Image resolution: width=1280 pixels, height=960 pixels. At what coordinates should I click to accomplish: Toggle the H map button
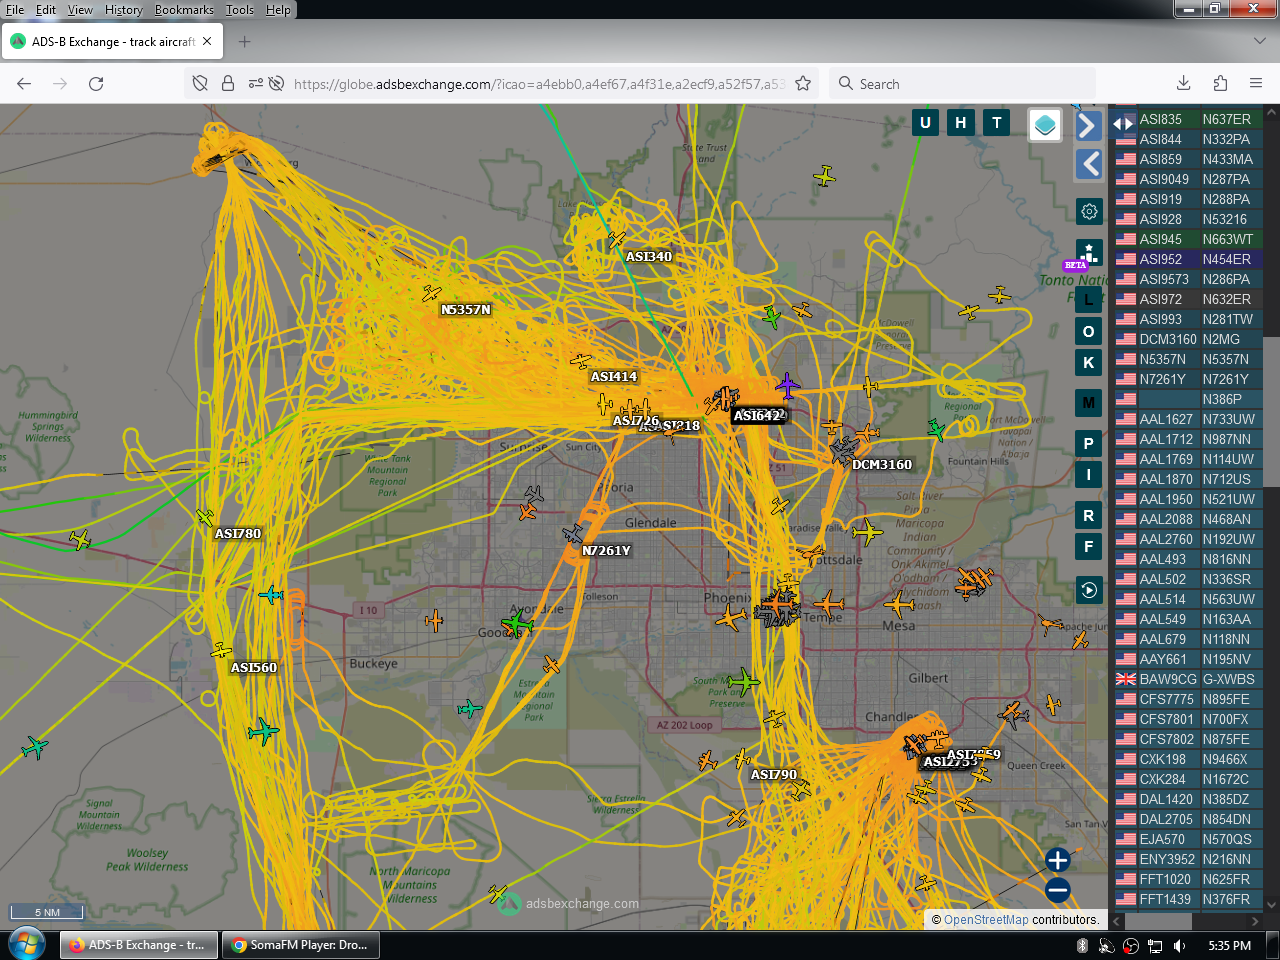(x=961, y=123)
